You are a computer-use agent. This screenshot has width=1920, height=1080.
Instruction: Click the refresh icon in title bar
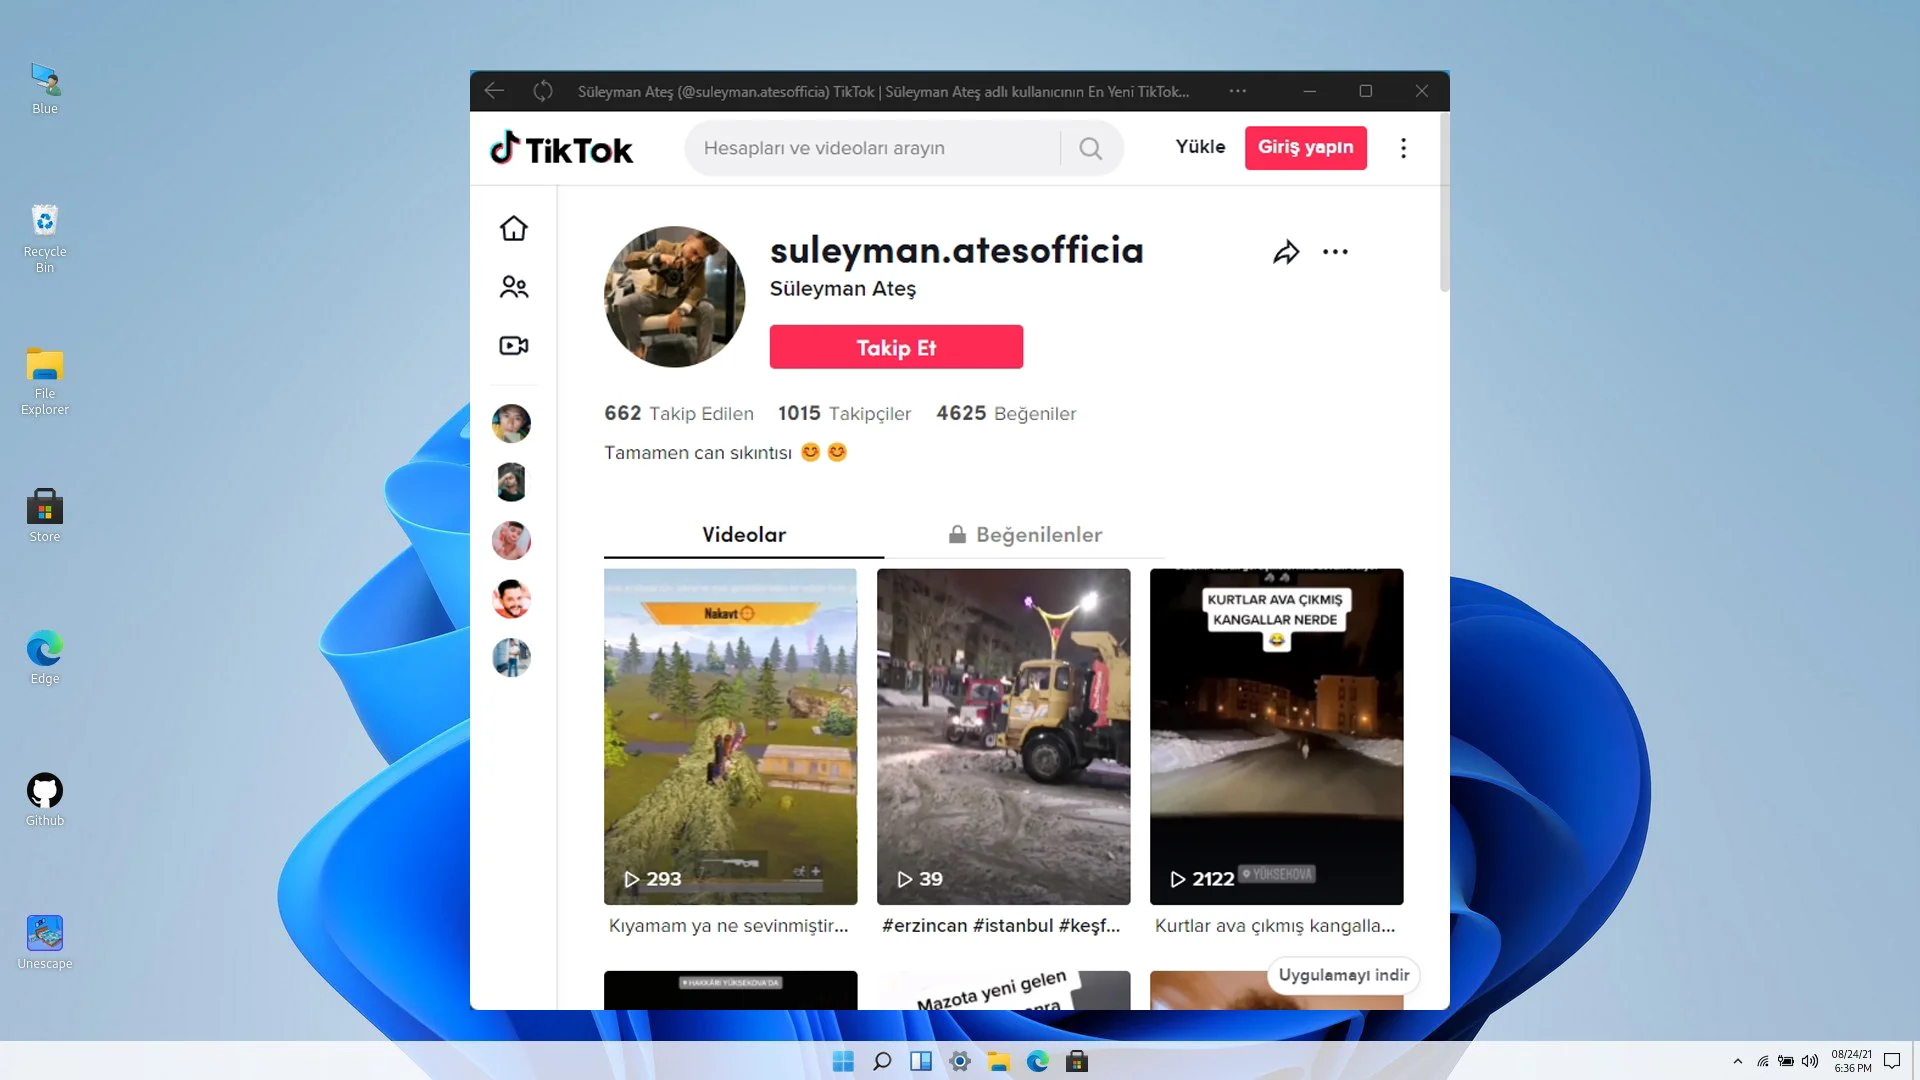(543, 91)
